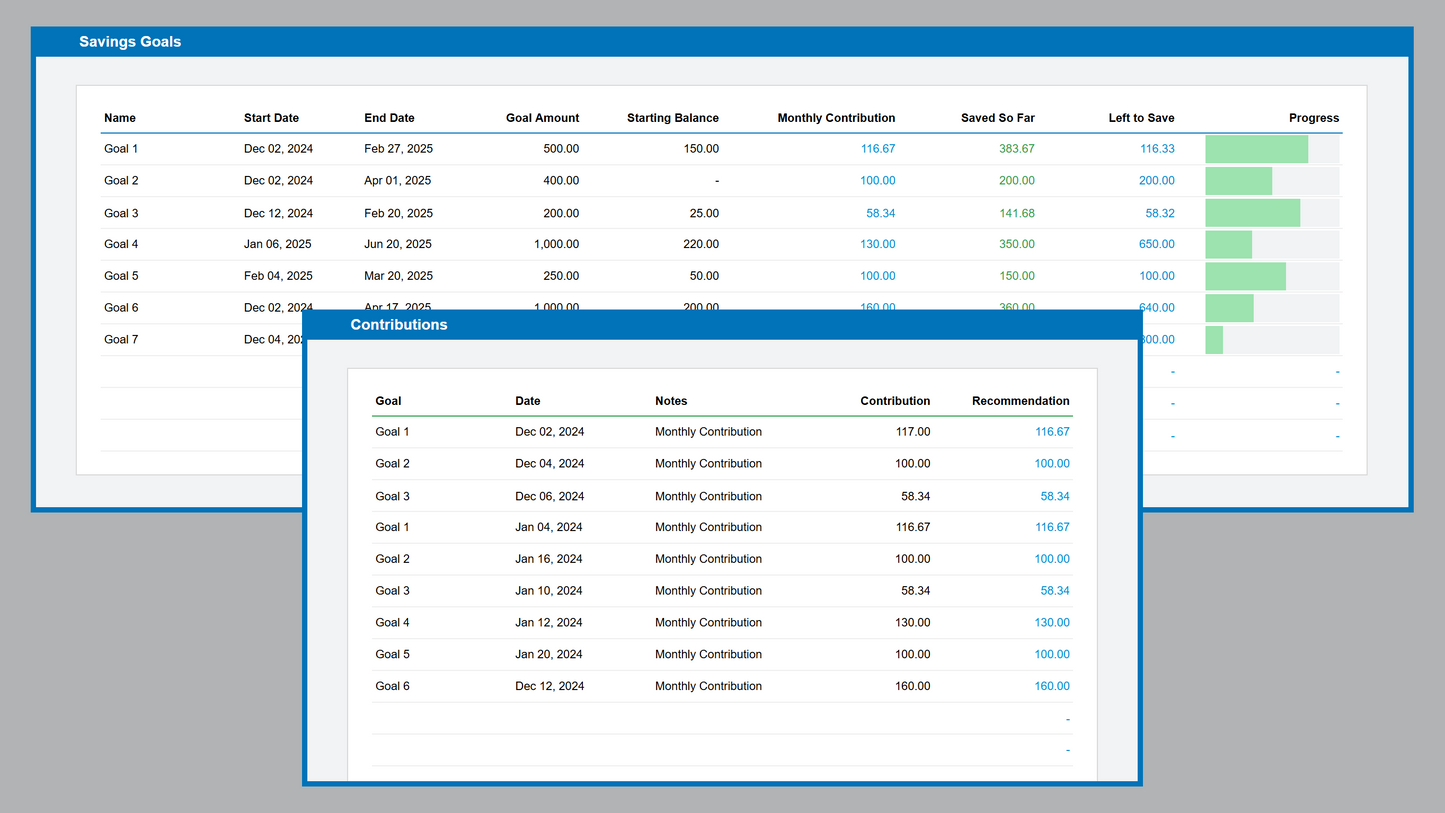Click the Starting Balance column header
This screenshot has width=1445, height=813.
(673, 118)
